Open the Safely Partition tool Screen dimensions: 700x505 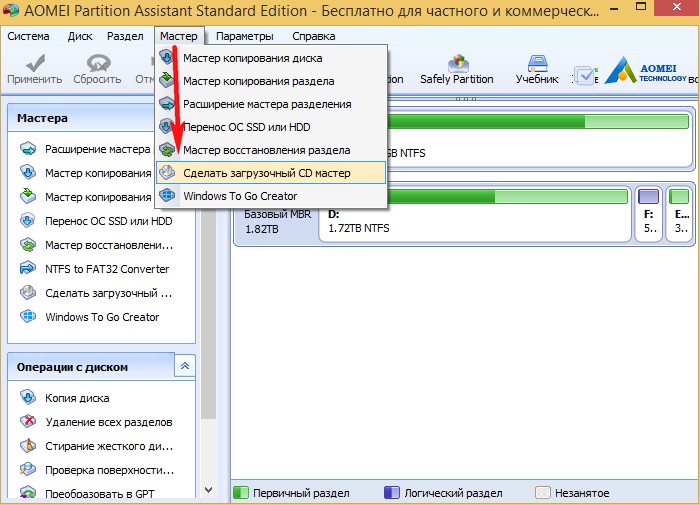click(x=456, y=70)
